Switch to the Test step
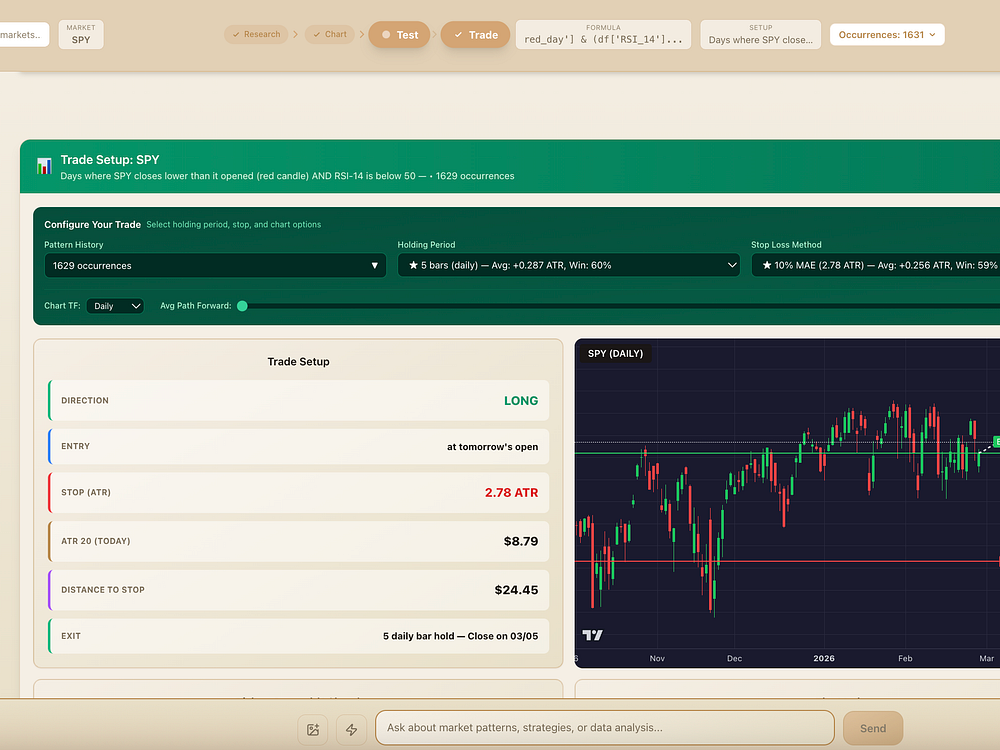Image resolution: width=1000 pixels, height=750 pixels. (399, 35)
